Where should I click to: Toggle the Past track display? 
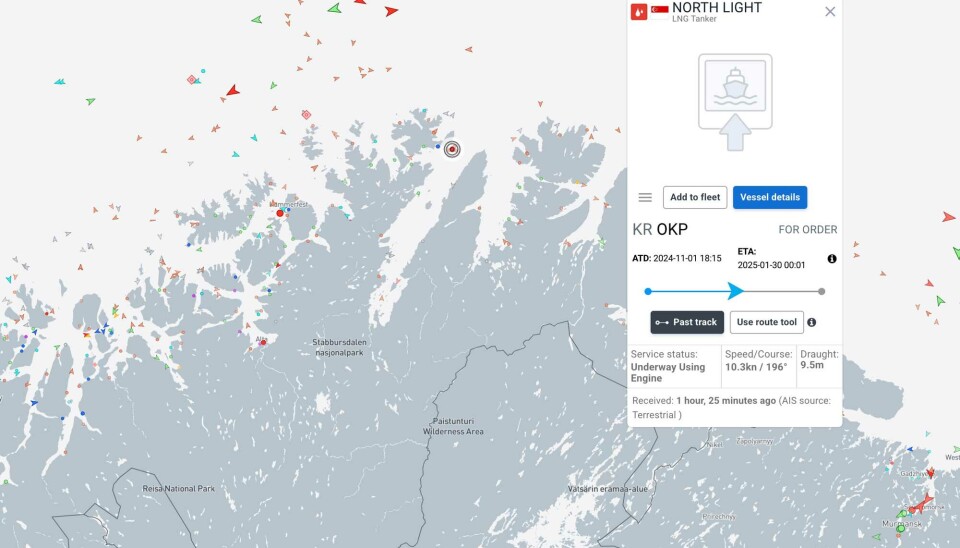(x=687, y=322)
